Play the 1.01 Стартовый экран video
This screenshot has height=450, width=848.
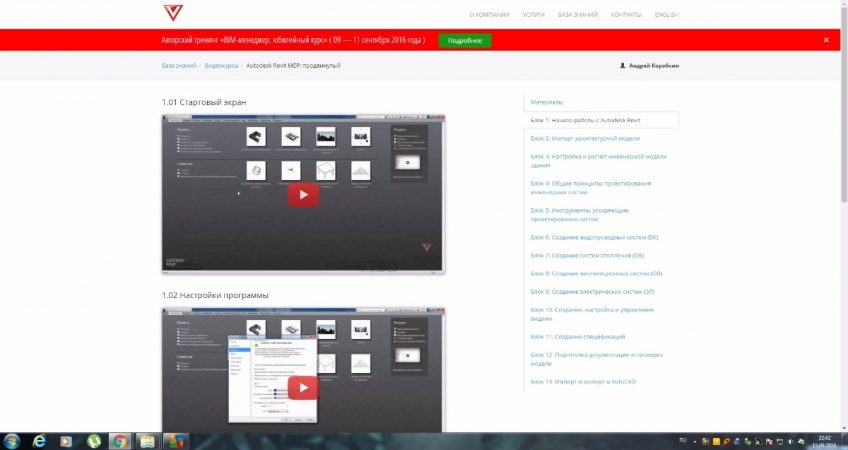pyautogui.click(x=303, y=195)
